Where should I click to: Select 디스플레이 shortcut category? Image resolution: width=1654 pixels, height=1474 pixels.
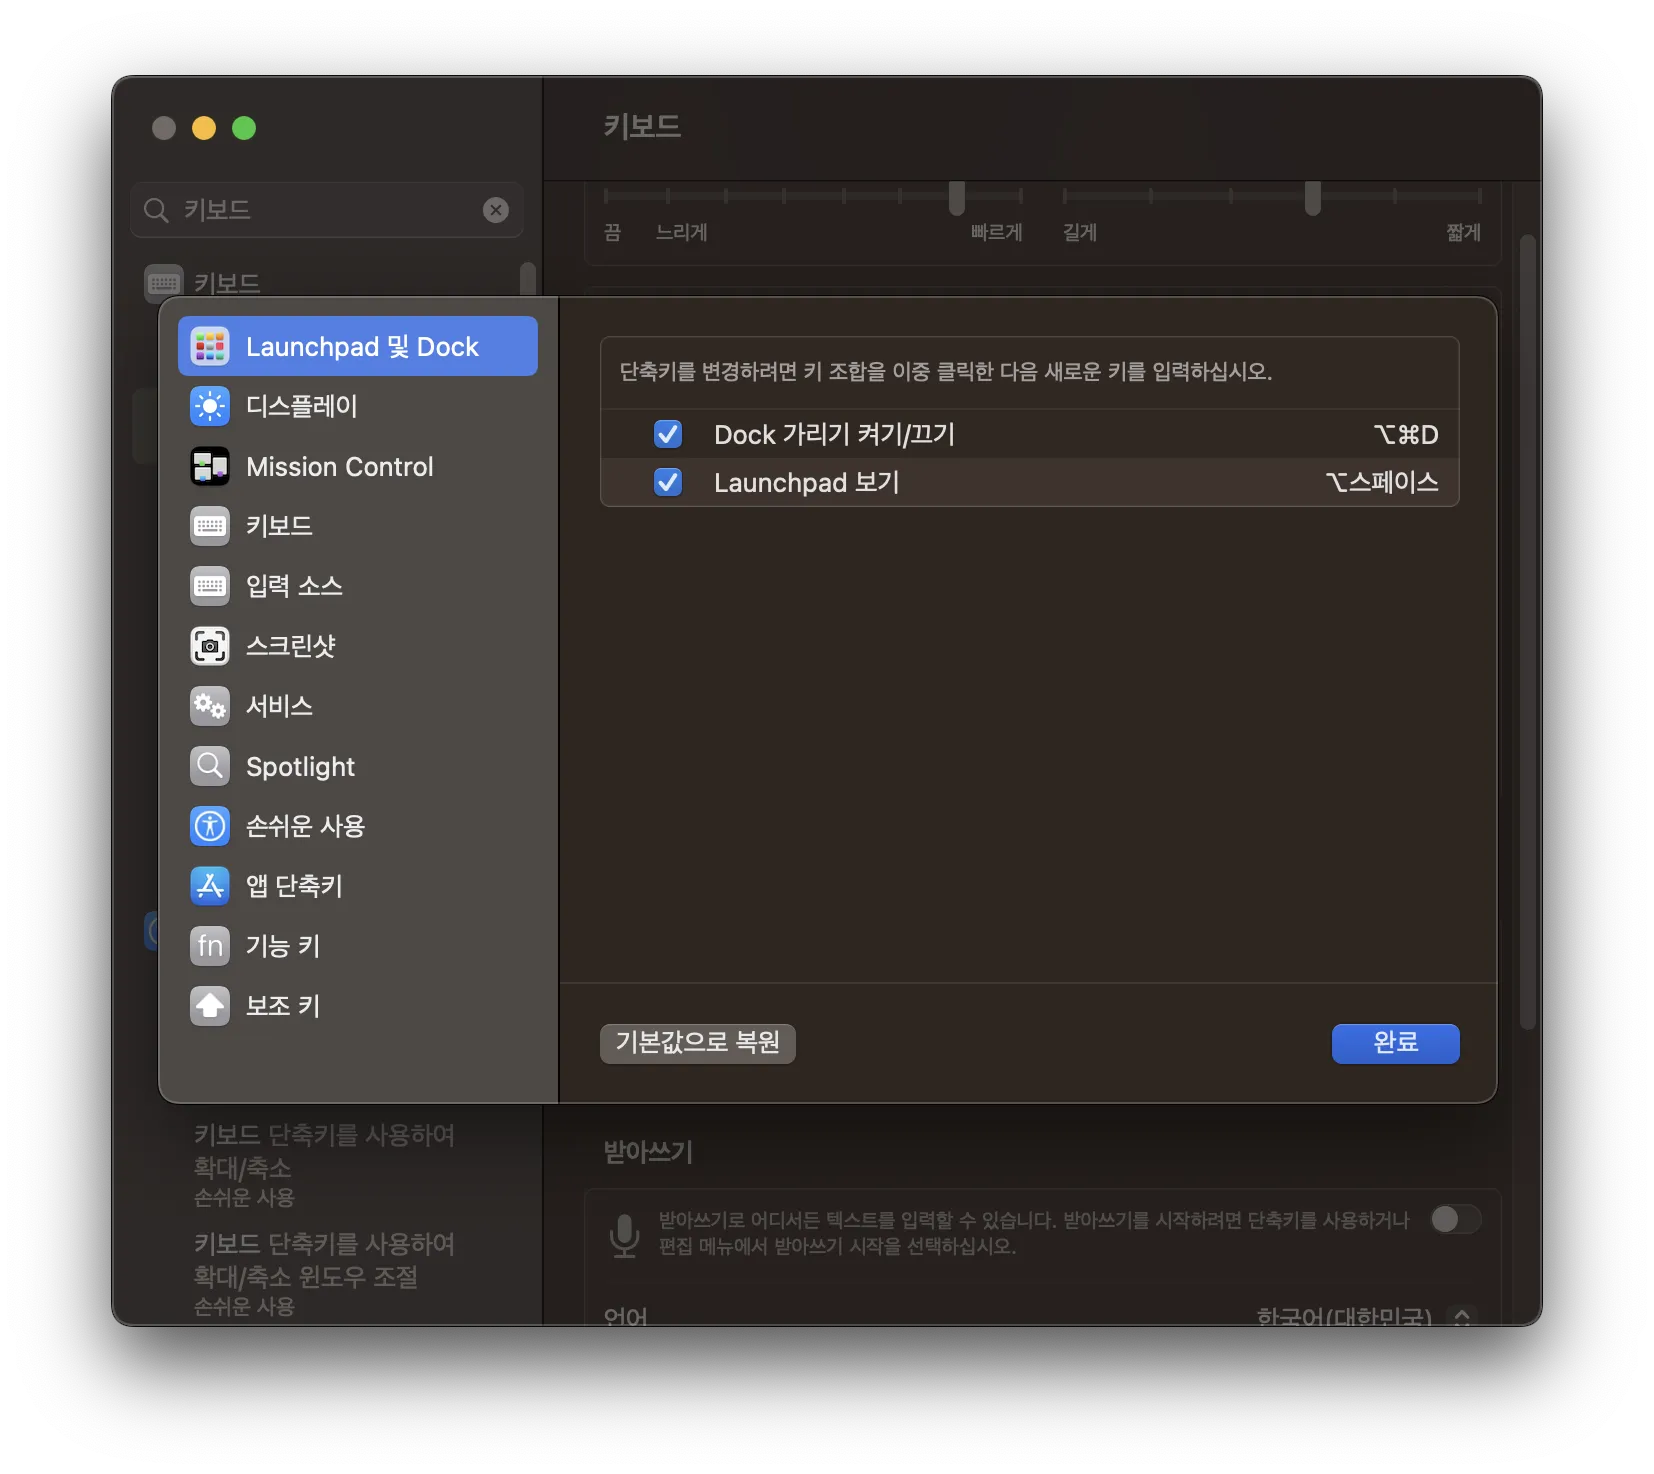358,407
